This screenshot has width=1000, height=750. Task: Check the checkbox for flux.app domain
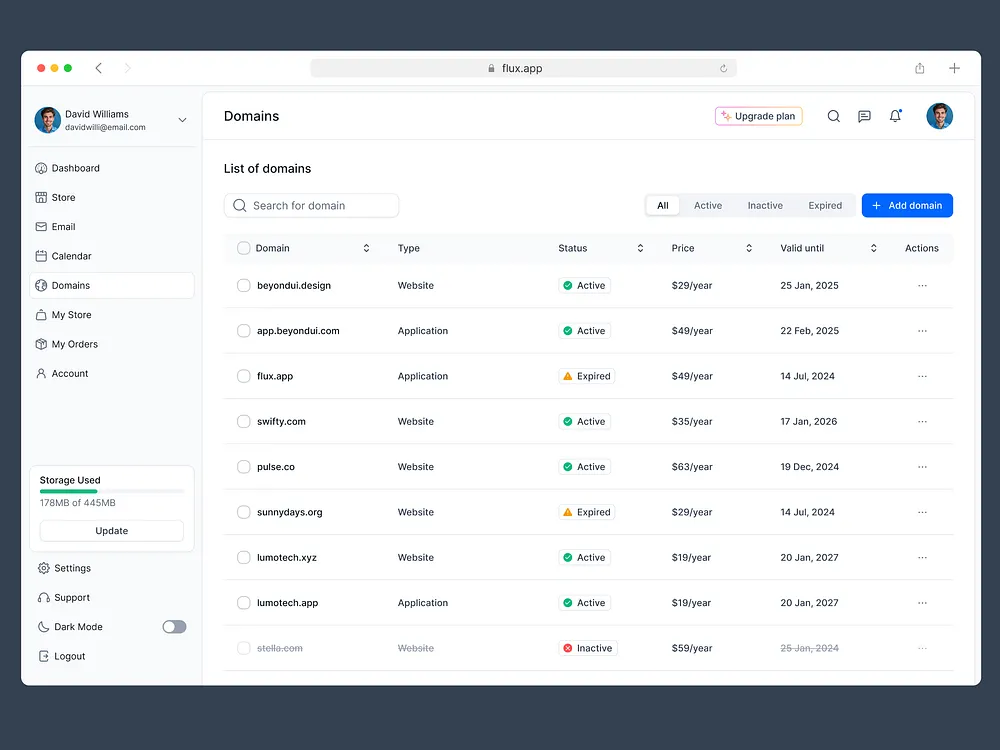coord(243,376)
